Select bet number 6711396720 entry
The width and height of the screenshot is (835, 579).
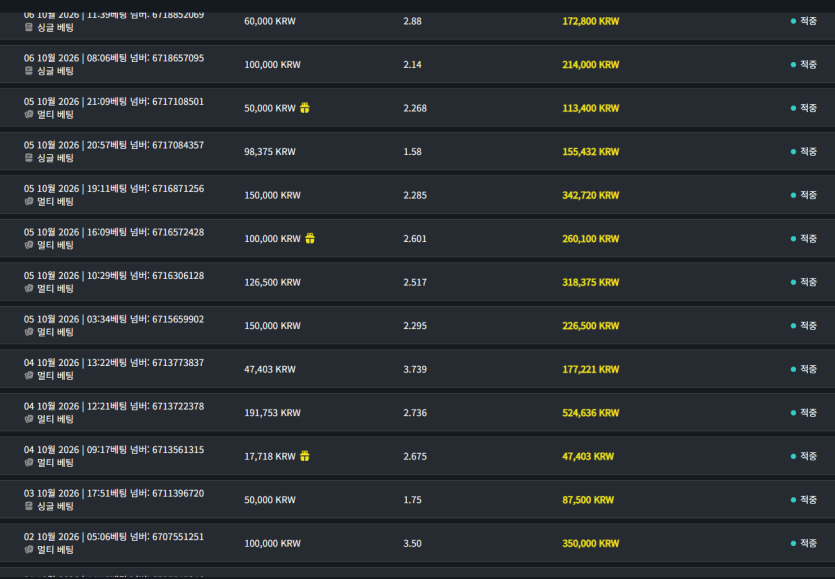pyautogui.click(x=418, y=500)
